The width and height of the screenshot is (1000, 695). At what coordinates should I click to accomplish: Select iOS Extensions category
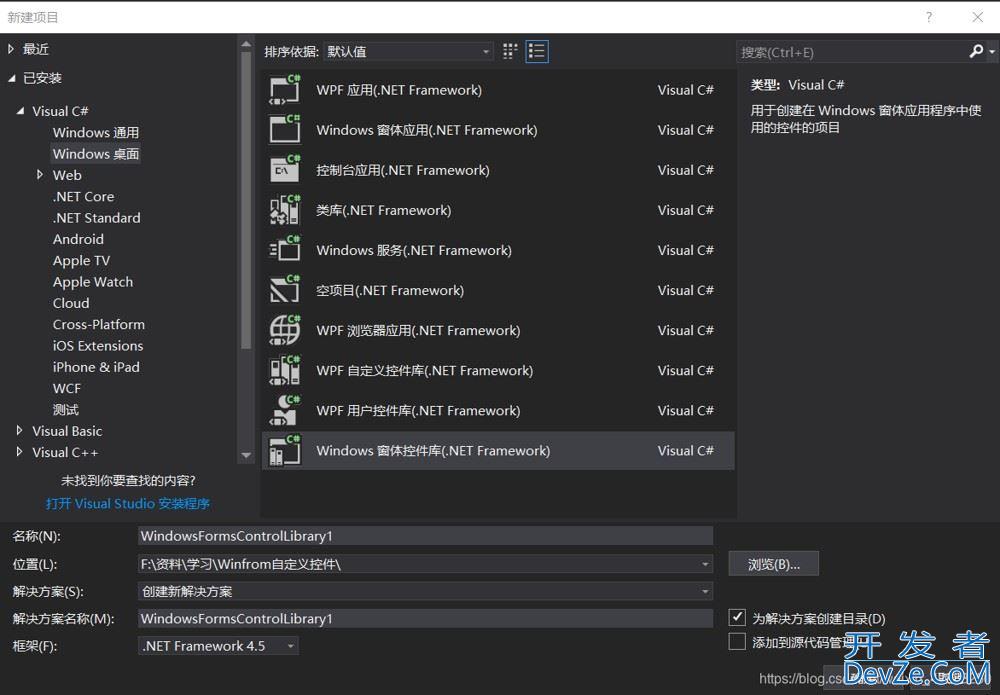click(98, 346)
